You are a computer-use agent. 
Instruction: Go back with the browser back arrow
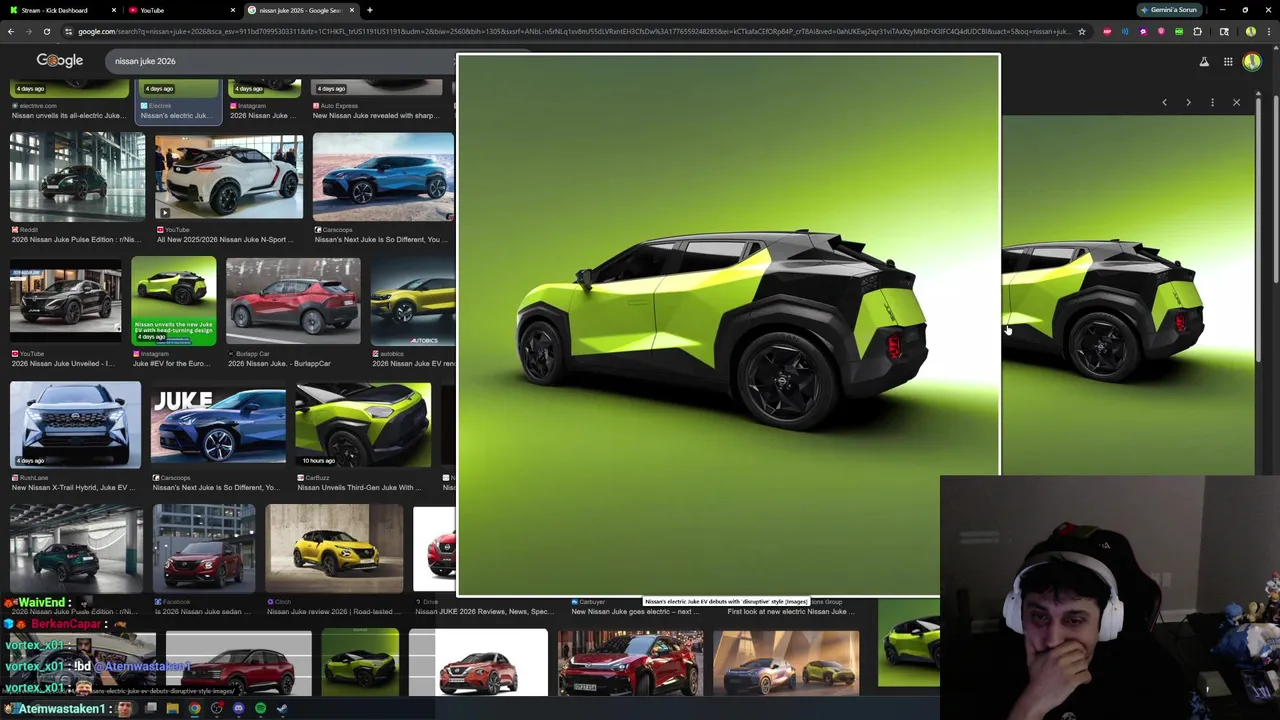tap(11, 31)
